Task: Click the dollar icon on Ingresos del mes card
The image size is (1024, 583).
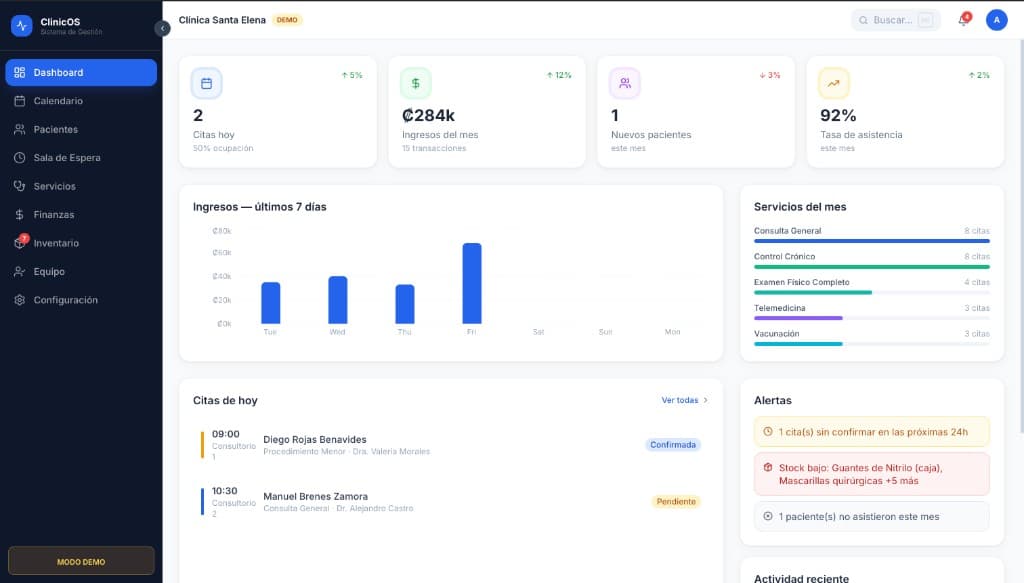Action: point(415,84)
